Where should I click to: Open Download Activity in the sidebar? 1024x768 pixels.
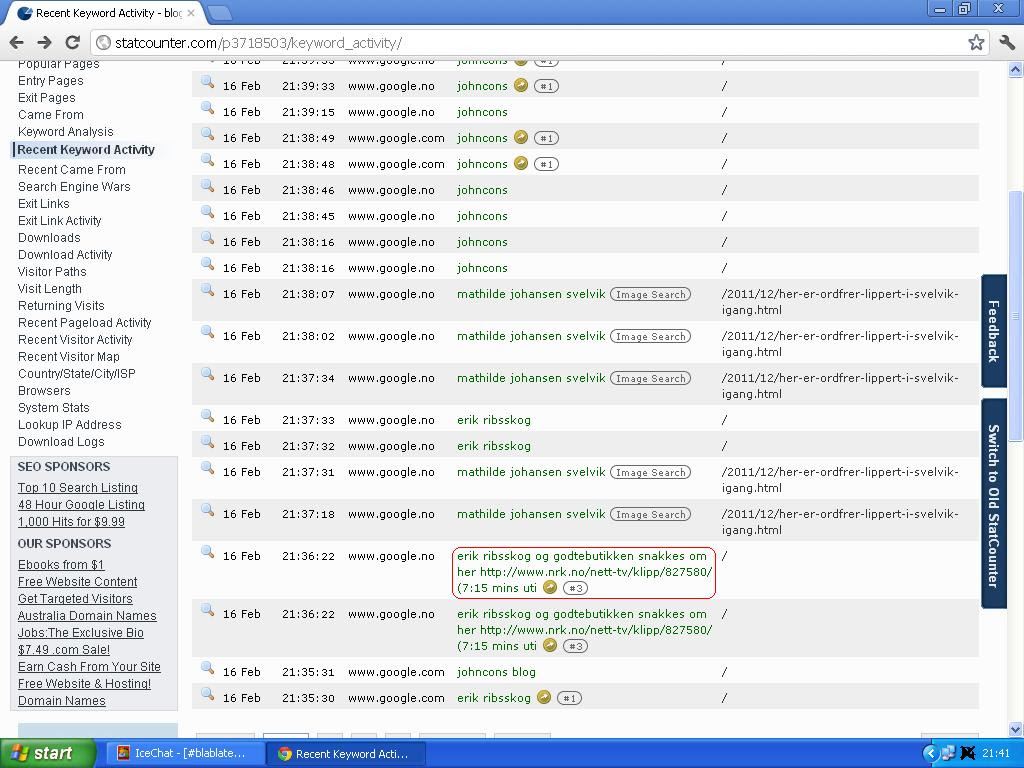(65, 255)
